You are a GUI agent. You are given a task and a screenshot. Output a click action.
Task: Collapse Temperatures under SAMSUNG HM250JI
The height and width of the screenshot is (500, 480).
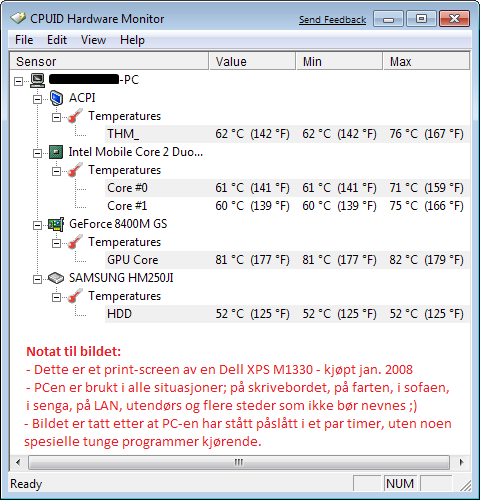tap(57, 297)
